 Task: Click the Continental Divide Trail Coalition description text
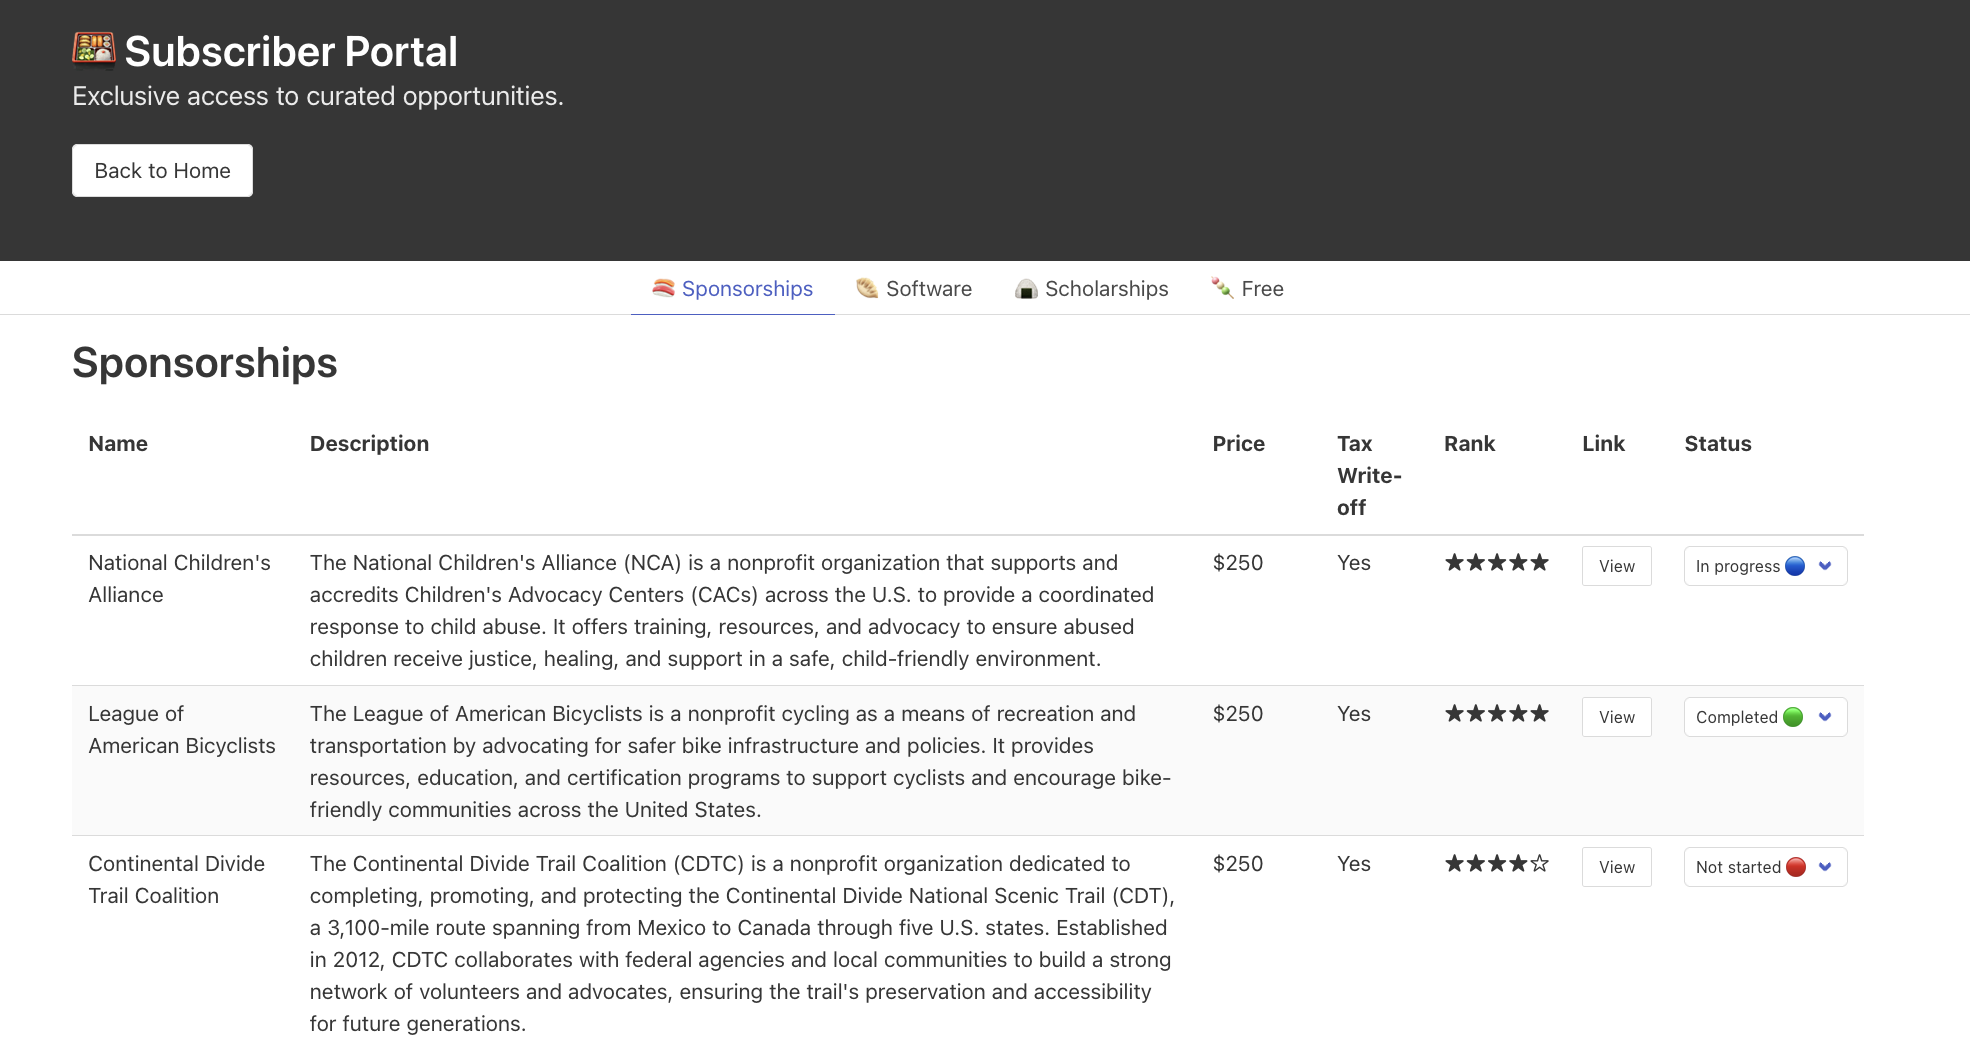point(742,944)
